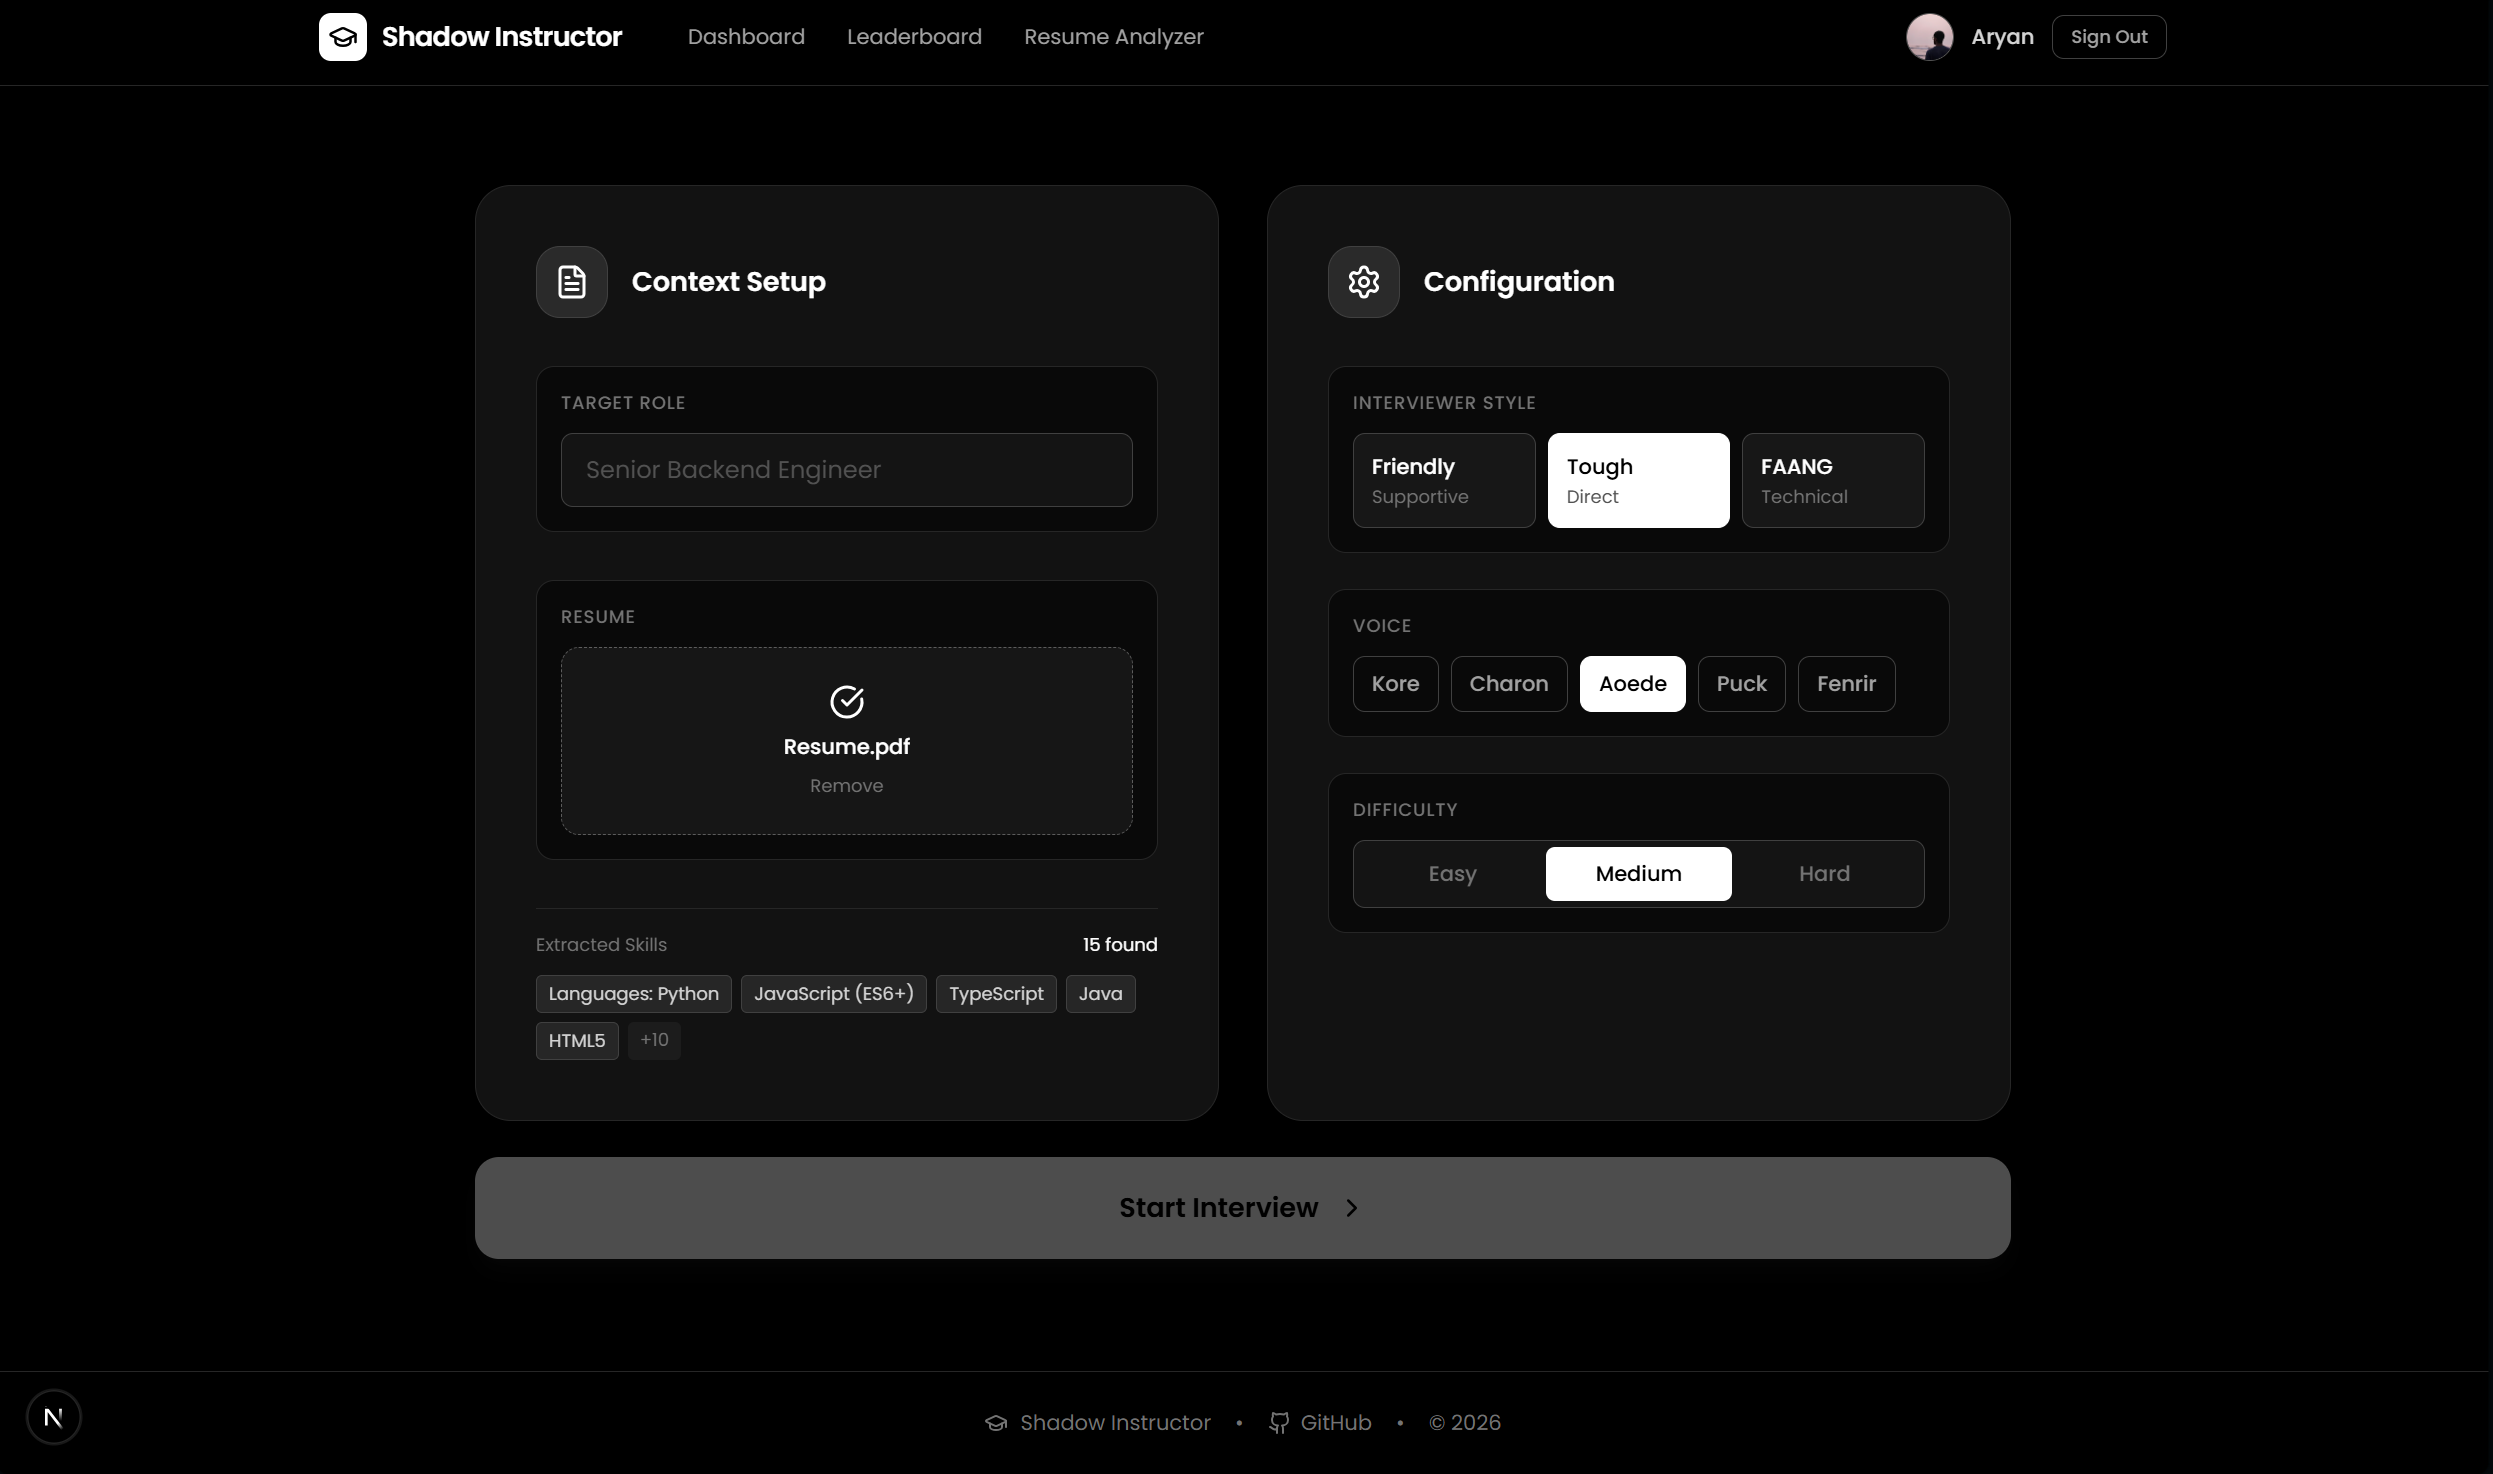
Task: Click the Shadow Instructor graduation cap logo
Action: point(342,37)
